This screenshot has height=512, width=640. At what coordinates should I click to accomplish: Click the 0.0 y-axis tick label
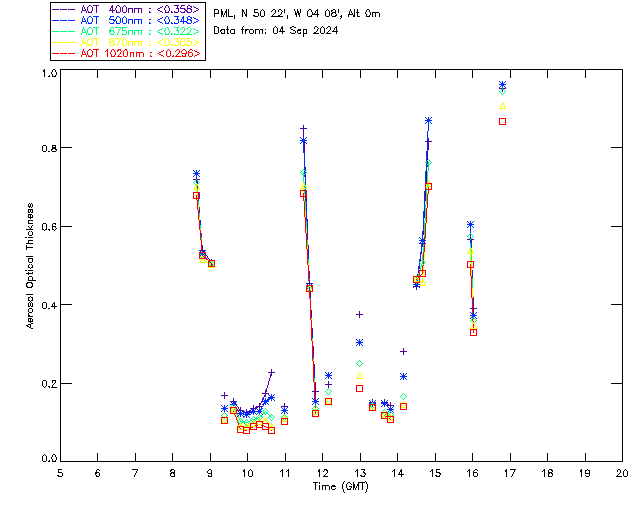(x=49, y=459)
